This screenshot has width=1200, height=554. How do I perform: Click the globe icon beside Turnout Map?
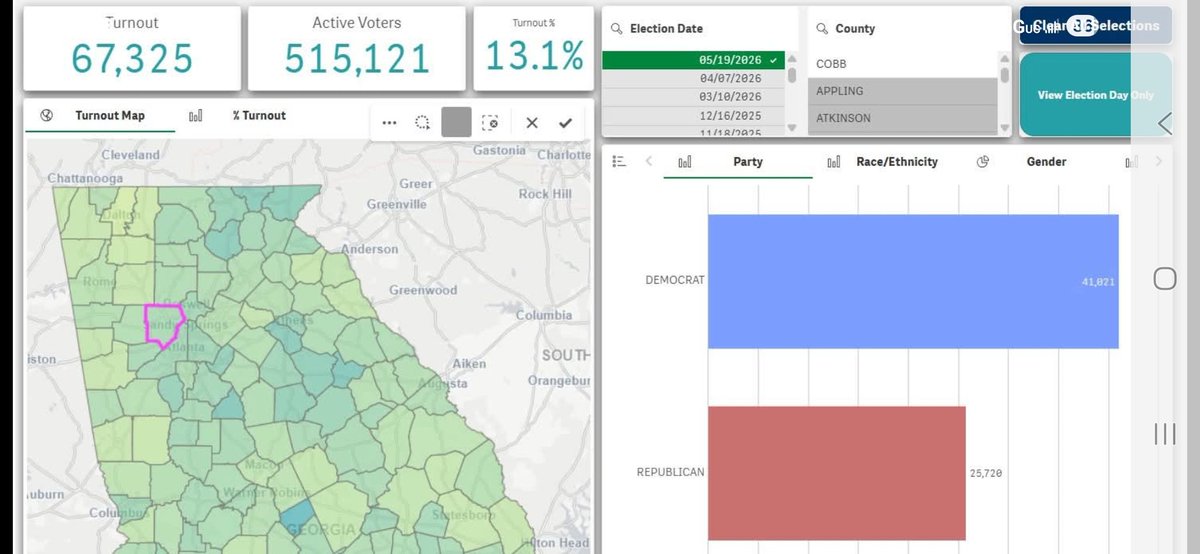(x=46, y=116)
